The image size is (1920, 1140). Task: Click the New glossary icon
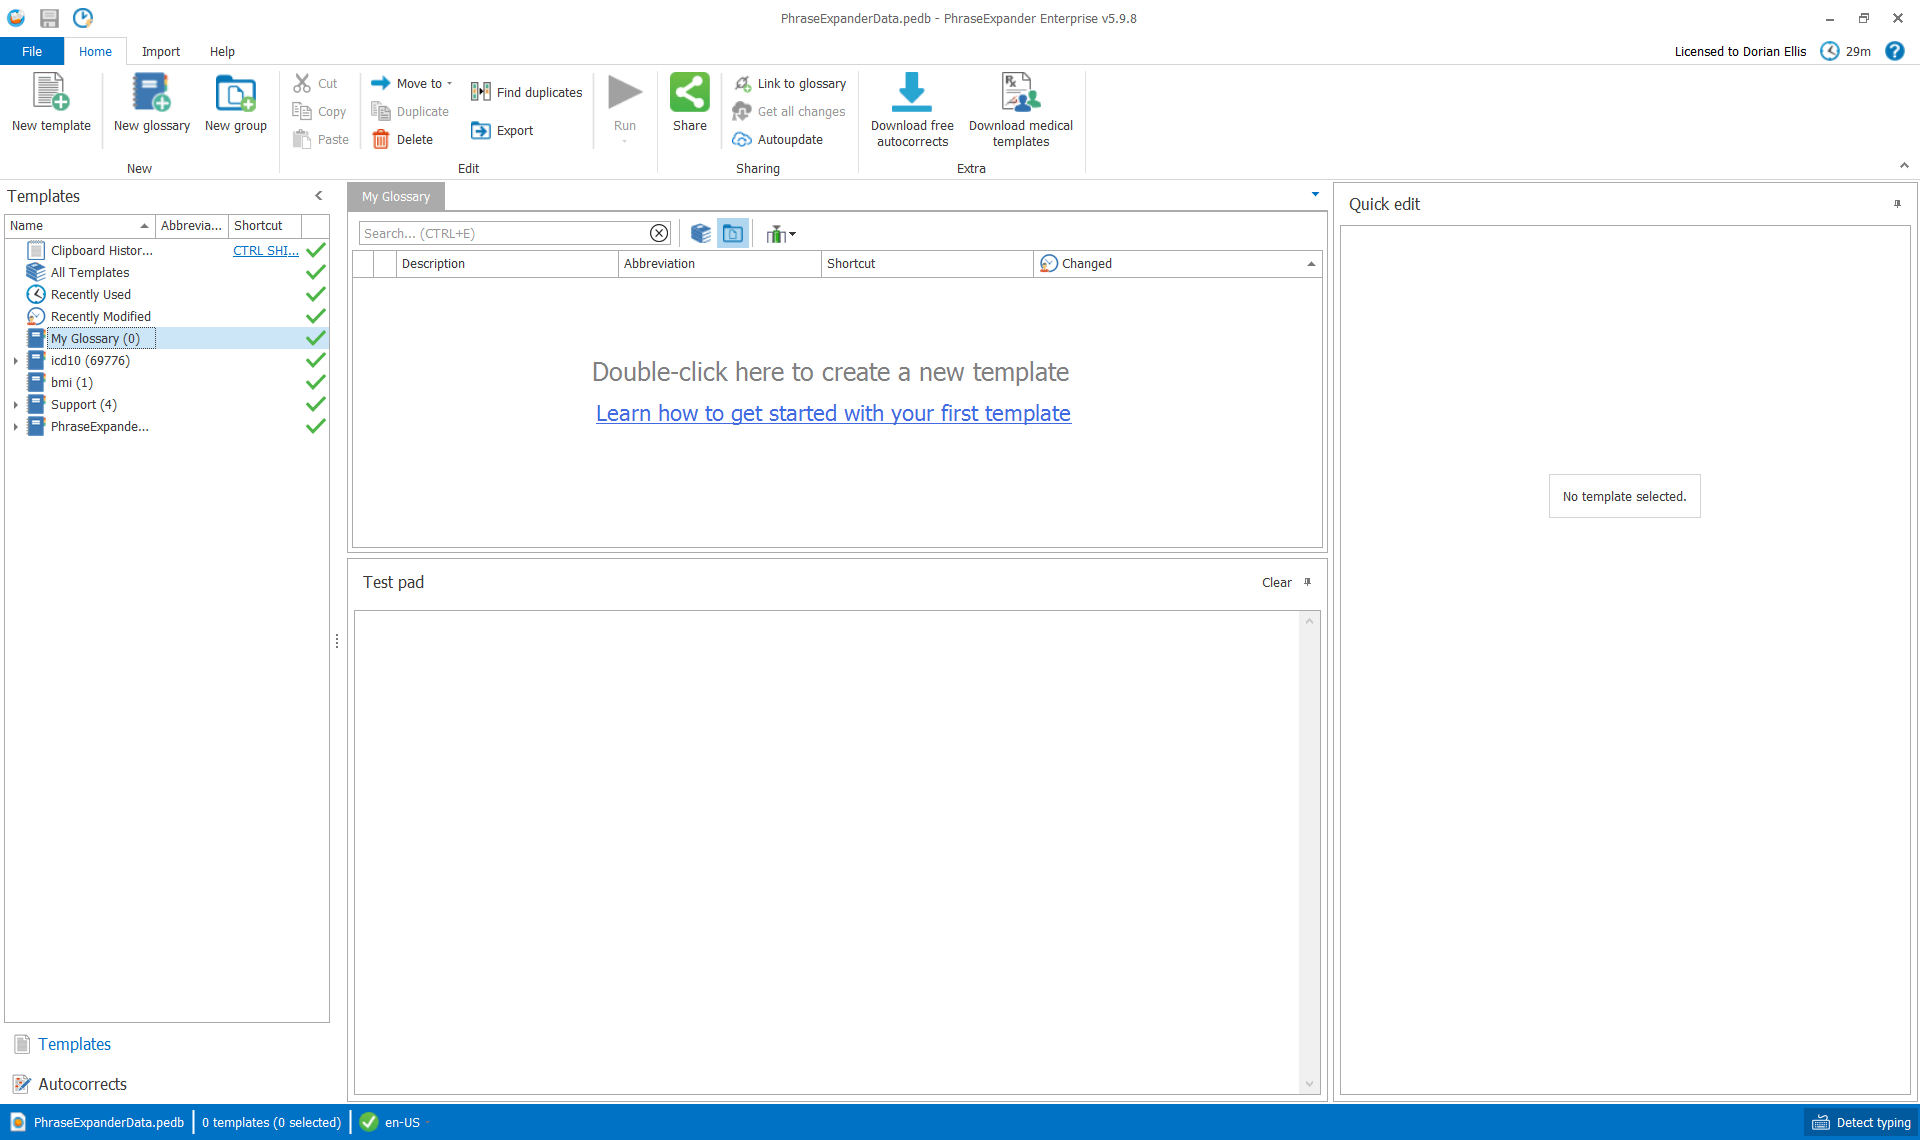click(x=151, y=92)
